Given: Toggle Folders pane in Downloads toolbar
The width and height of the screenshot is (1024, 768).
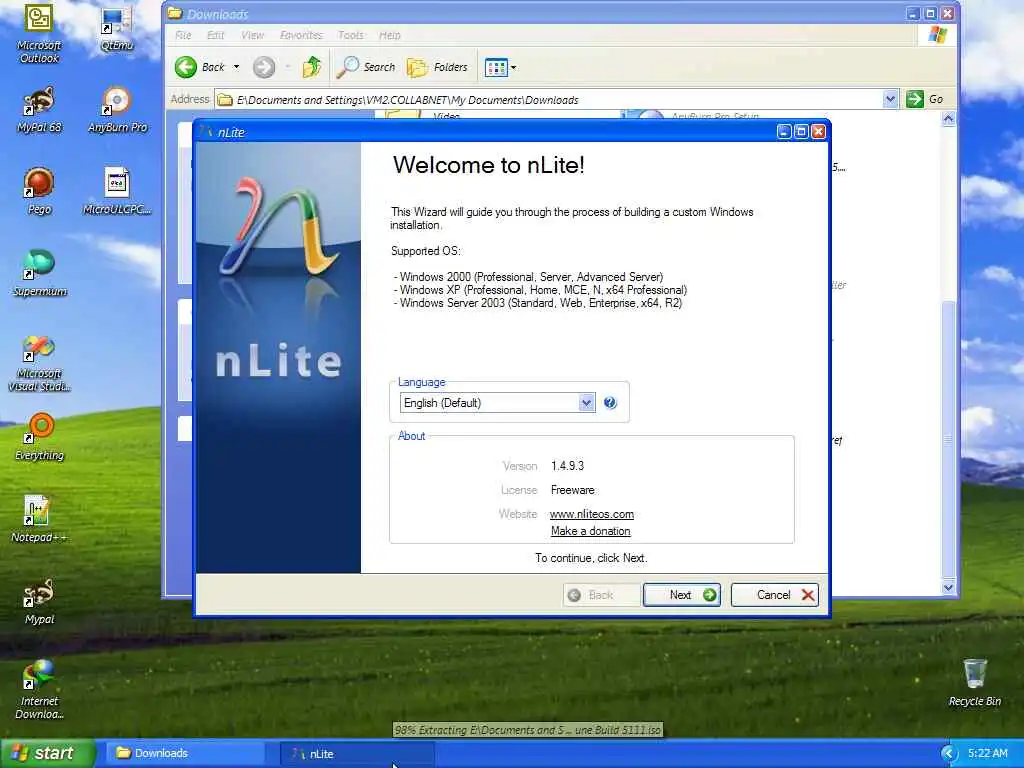Looking at the screenshot, I should (x=437, y=67).
